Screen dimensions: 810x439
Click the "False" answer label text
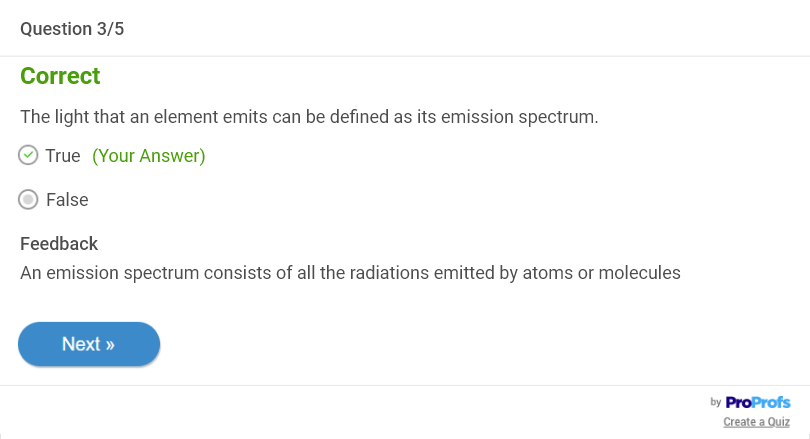(x=67, y=200)
